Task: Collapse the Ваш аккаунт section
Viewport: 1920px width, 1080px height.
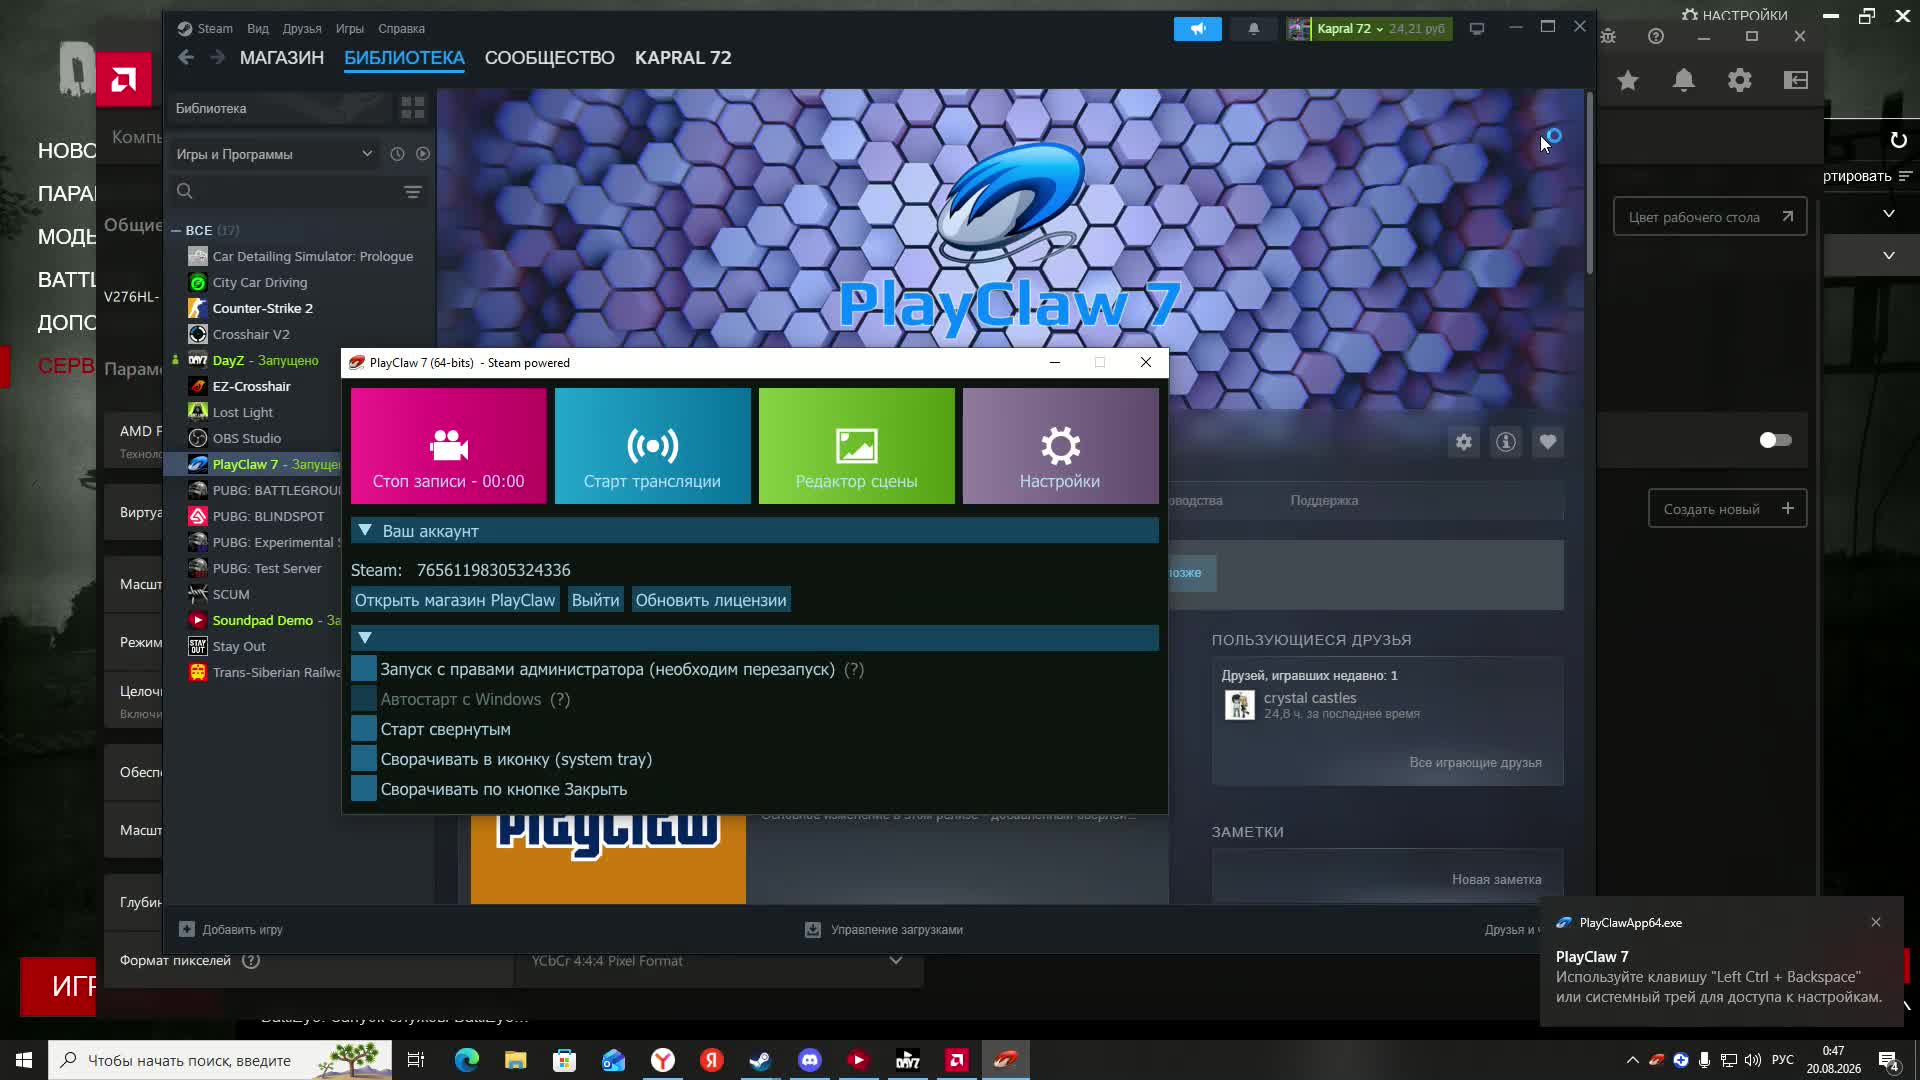Action: [365, 531]
